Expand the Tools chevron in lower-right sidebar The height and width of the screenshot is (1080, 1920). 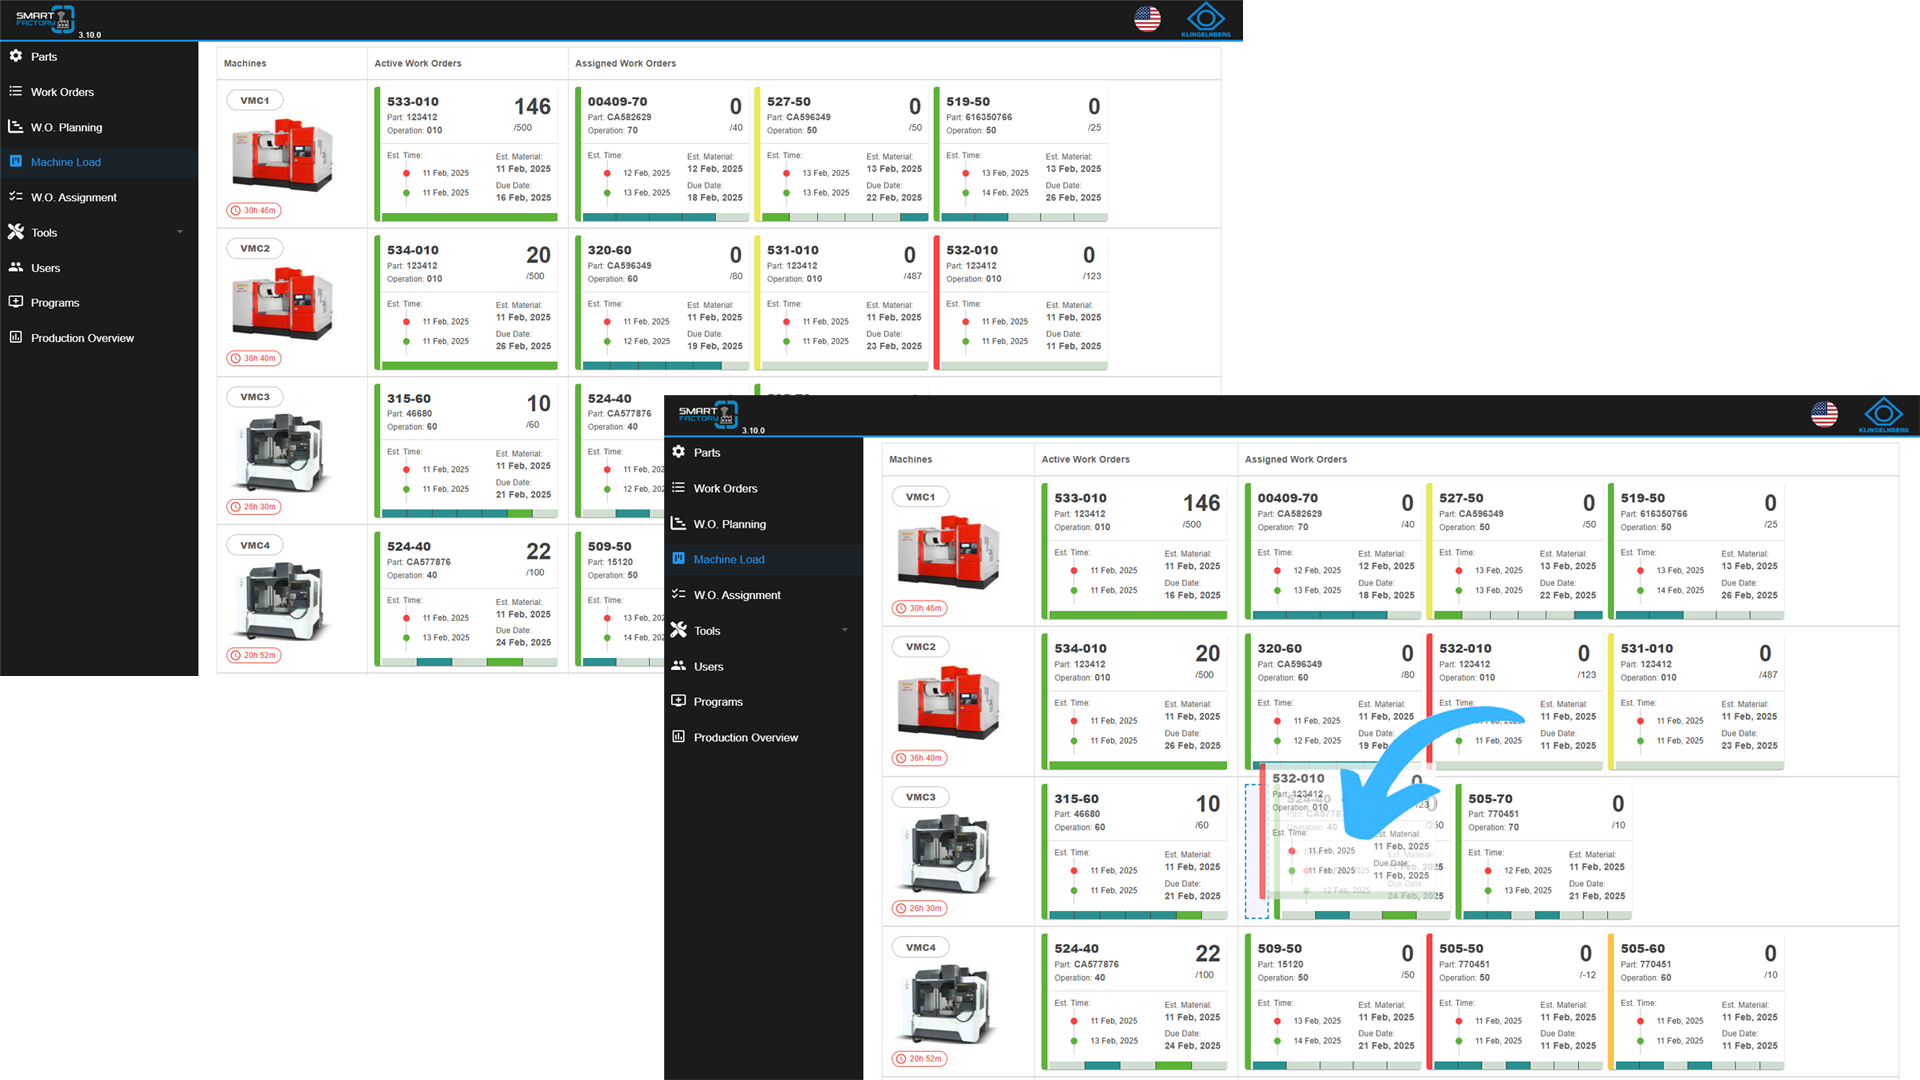(x=845, y=630)
